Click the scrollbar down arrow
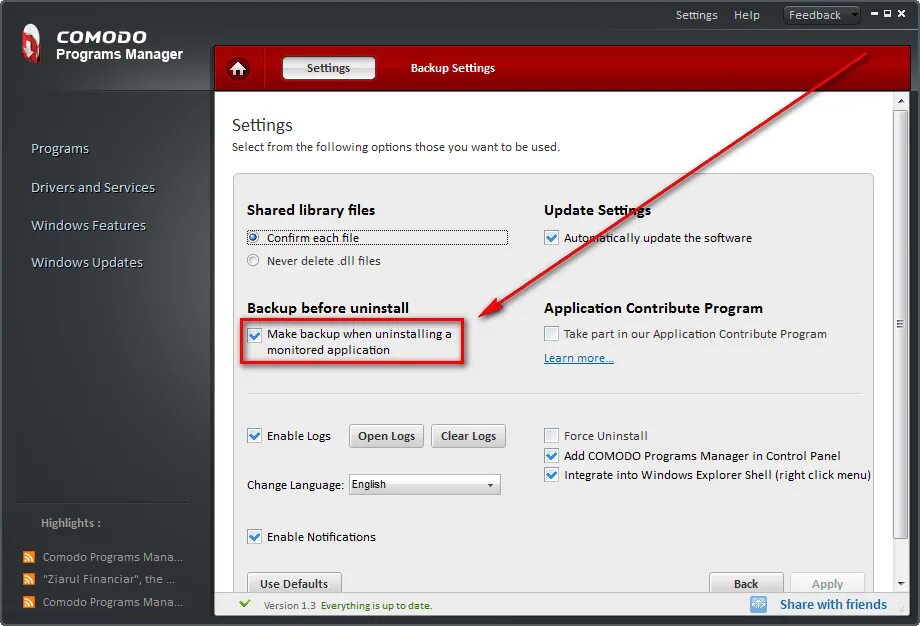 pyautogui.click(x=901, y=584)
